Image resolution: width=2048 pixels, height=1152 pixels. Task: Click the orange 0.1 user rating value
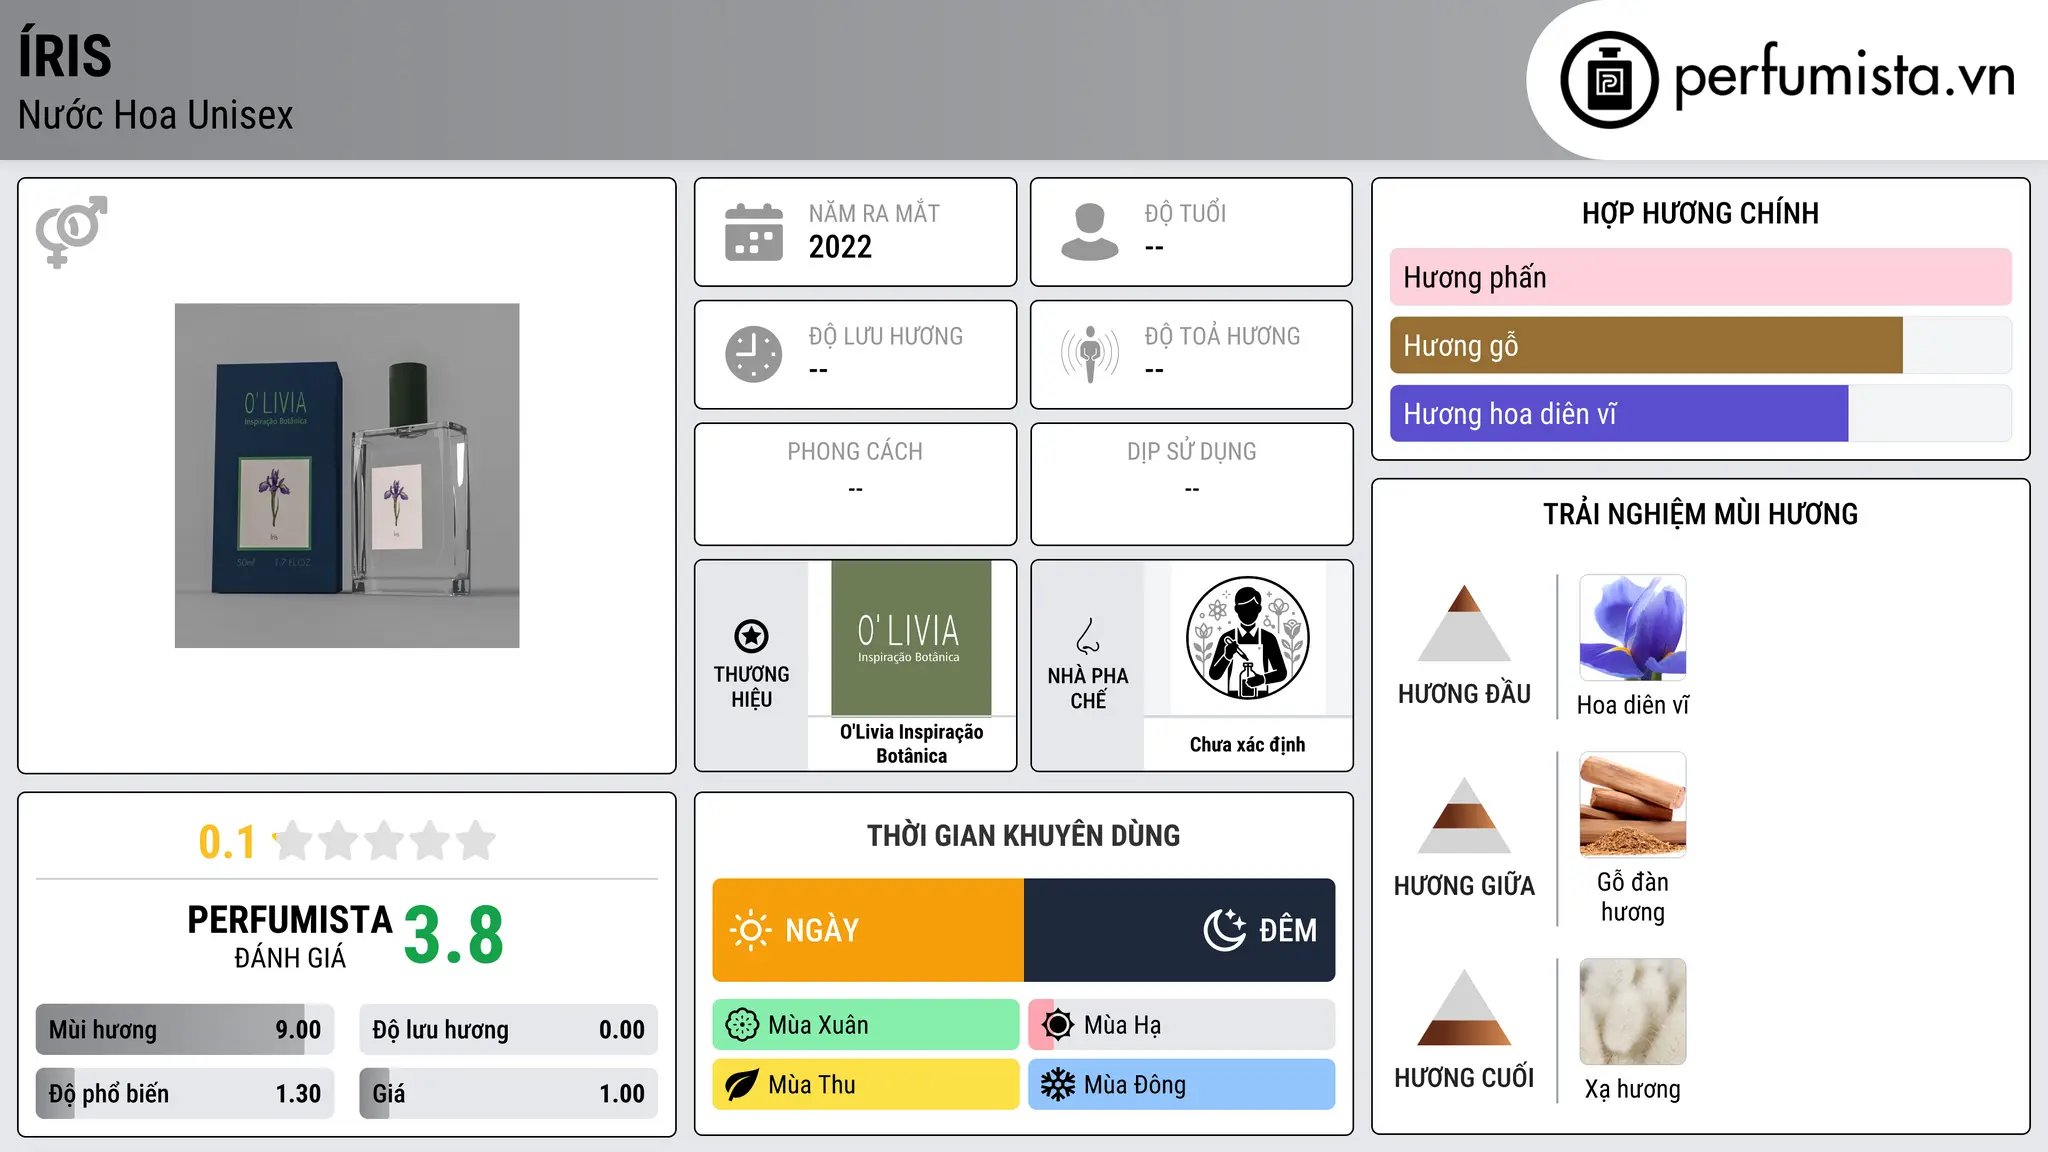tap(227, 842)
